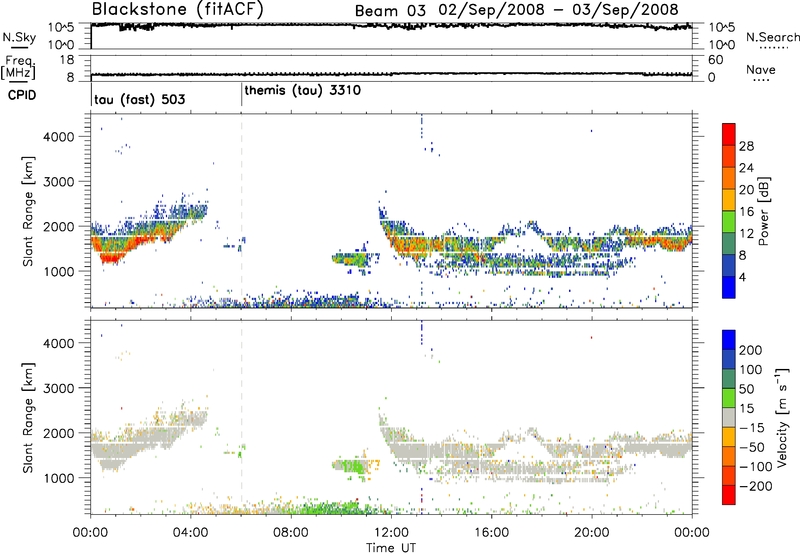The image size is (800, 554).
Task: Click the '200' tick on the Velocity colorbar
Action: (751, 350)
